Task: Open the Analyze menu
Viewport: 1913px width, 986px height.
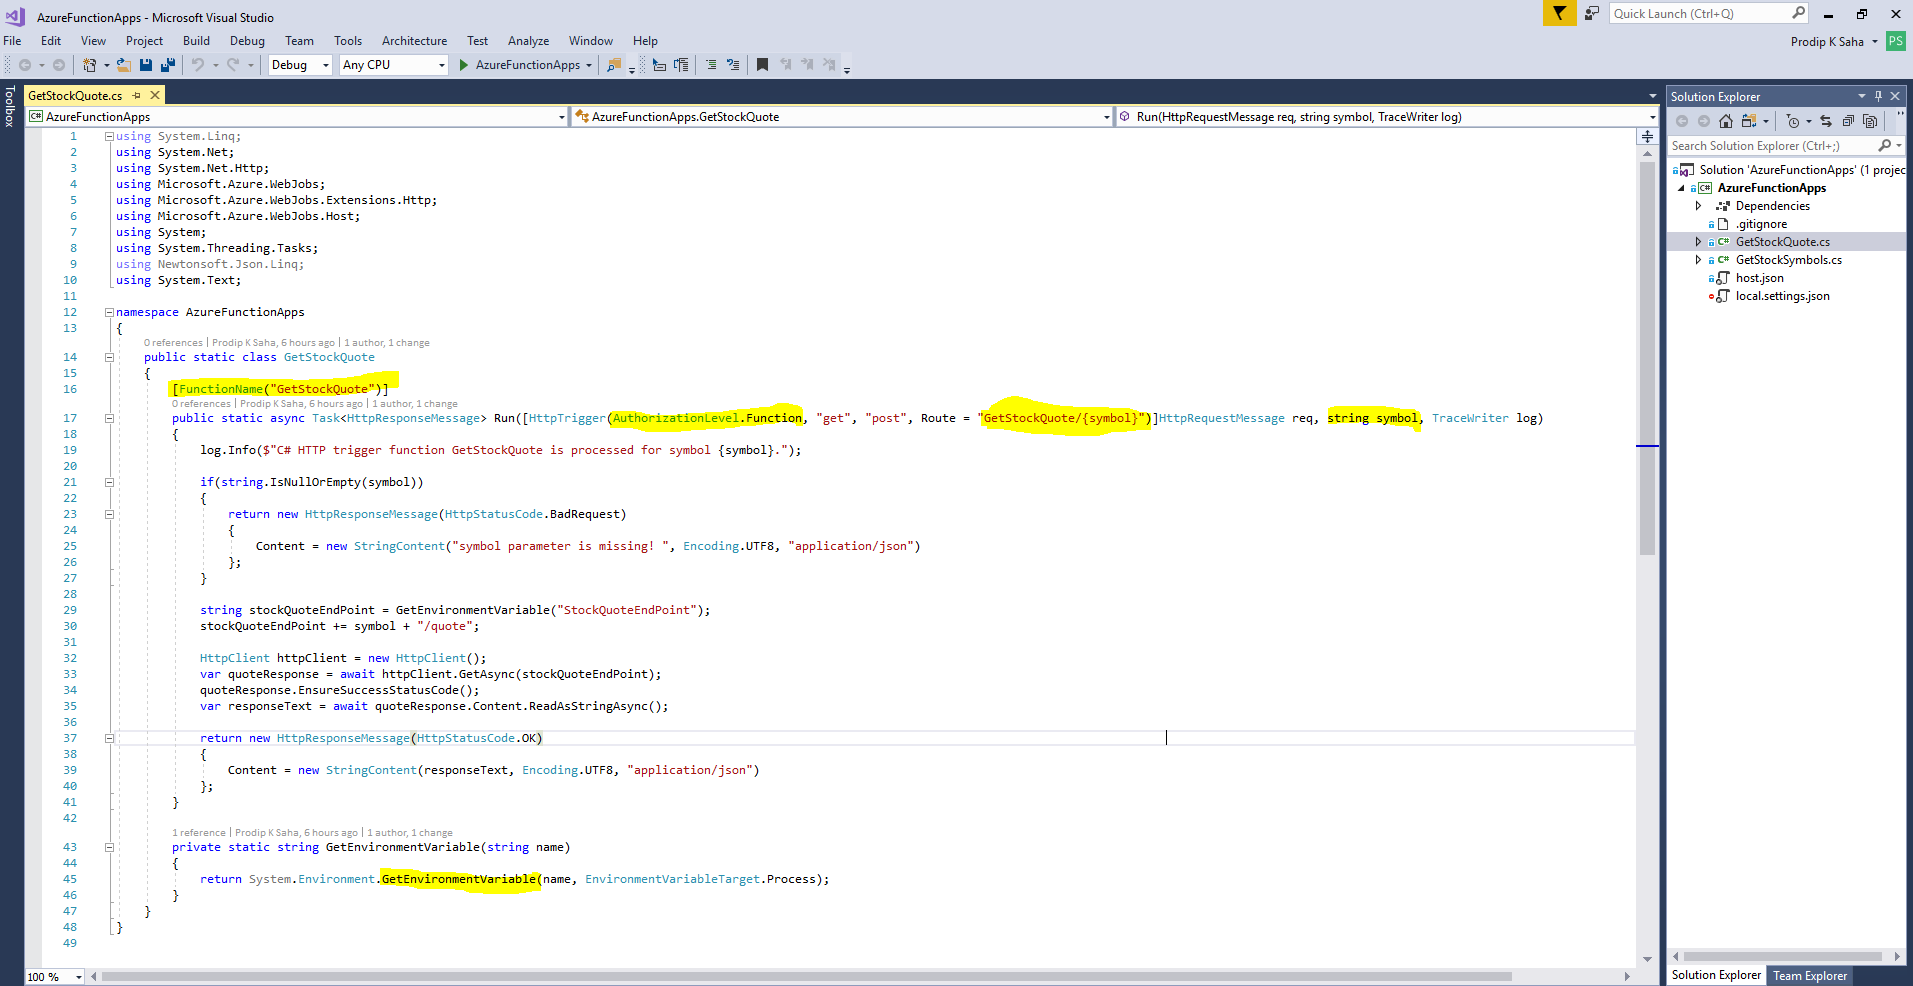Action: [528, 41]
